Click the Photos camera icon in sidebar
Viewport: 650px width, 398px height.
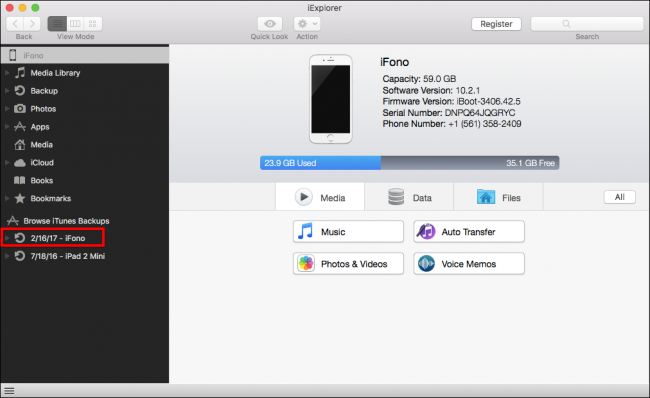pos(19,109)
